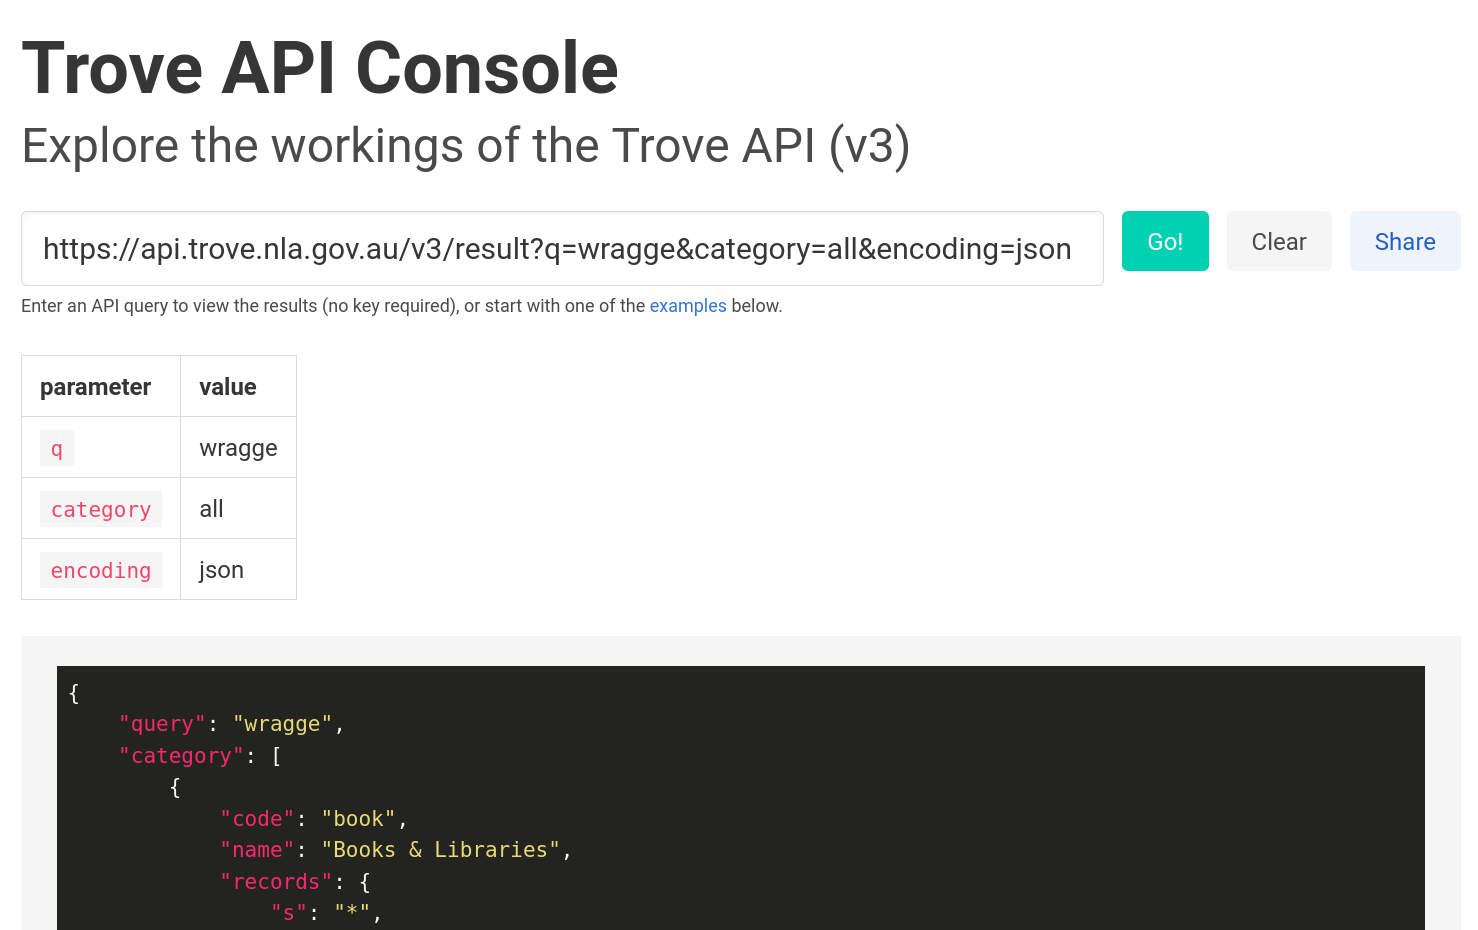Click the "records" key in JSON output
Image resolution: width=1478 pixels, height=930 pixels.
(x=276, y=882)
